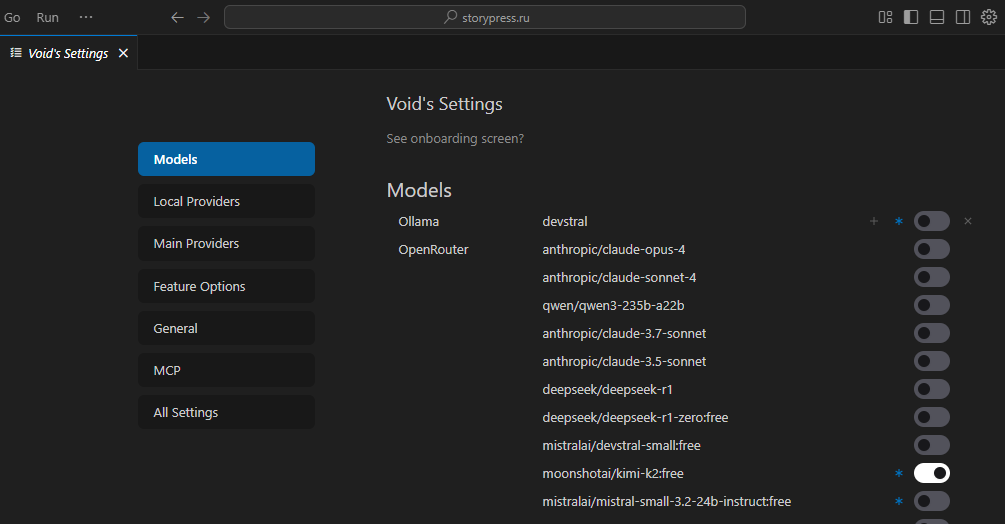This screenshot has height=524, width=1005.
Task: Select the Void's Settings editor tab
Action: click(x=68, y=53)
